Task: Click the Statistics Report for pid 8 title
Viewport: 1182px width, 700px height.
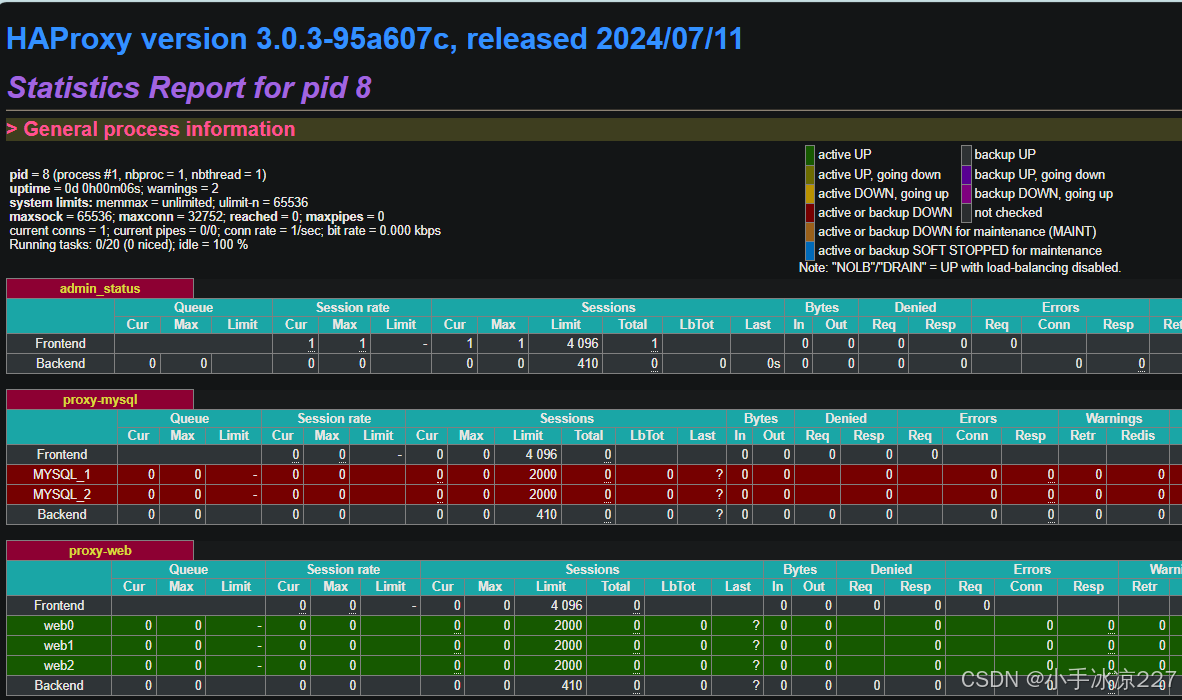Action: click(x=189, y=88)
